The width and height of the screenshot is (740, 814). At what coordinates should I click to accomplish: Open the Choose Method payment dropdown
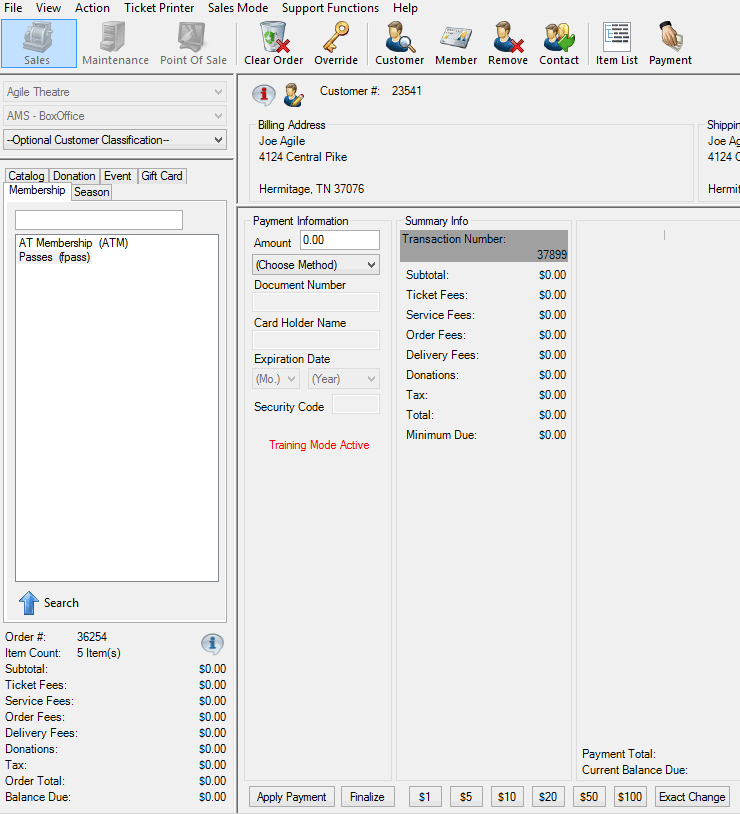coord(316,265)
